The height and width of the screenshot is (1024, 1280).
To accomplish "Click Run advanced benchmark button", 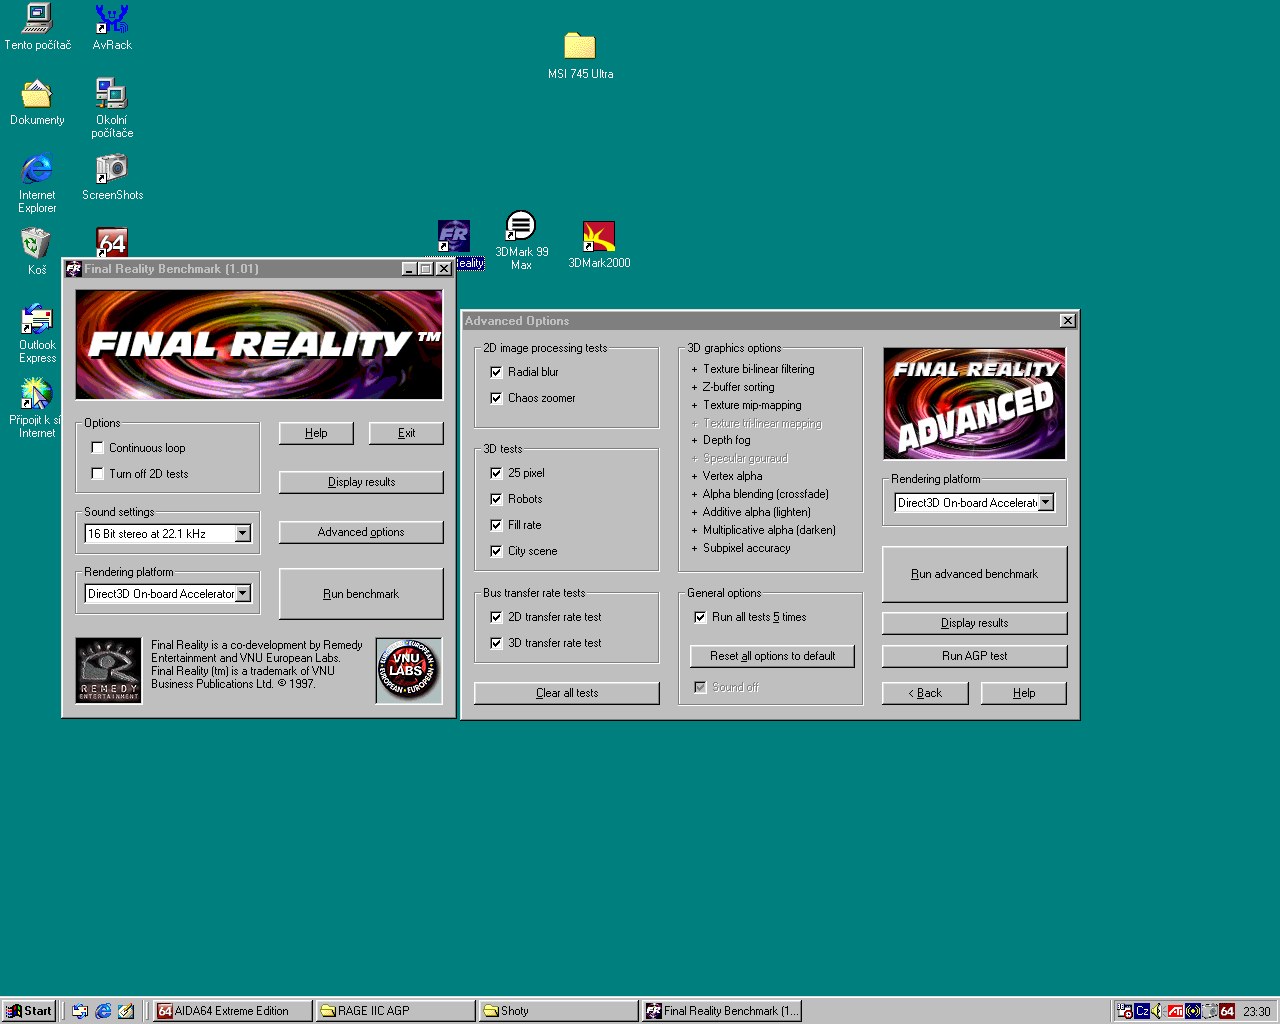I will click(974, 574).
